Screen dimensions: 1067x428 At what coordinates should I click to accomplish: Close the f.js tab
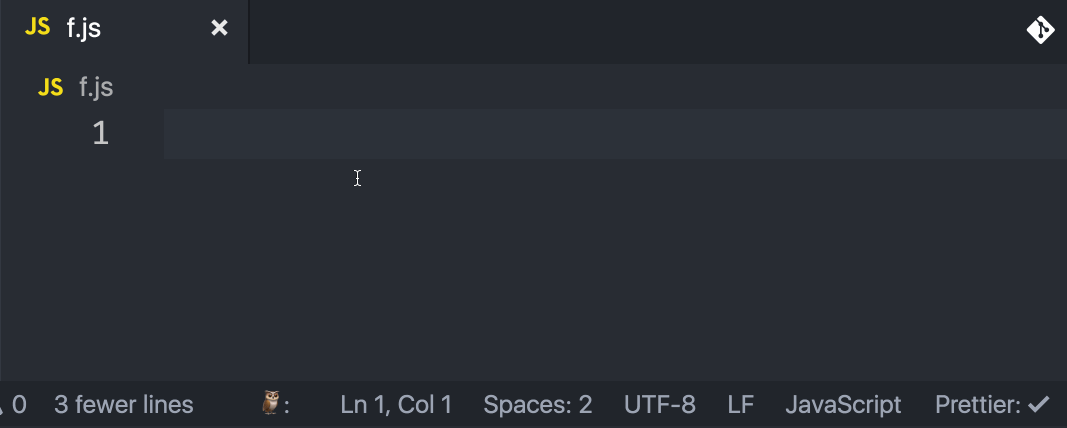pos(219,28)
